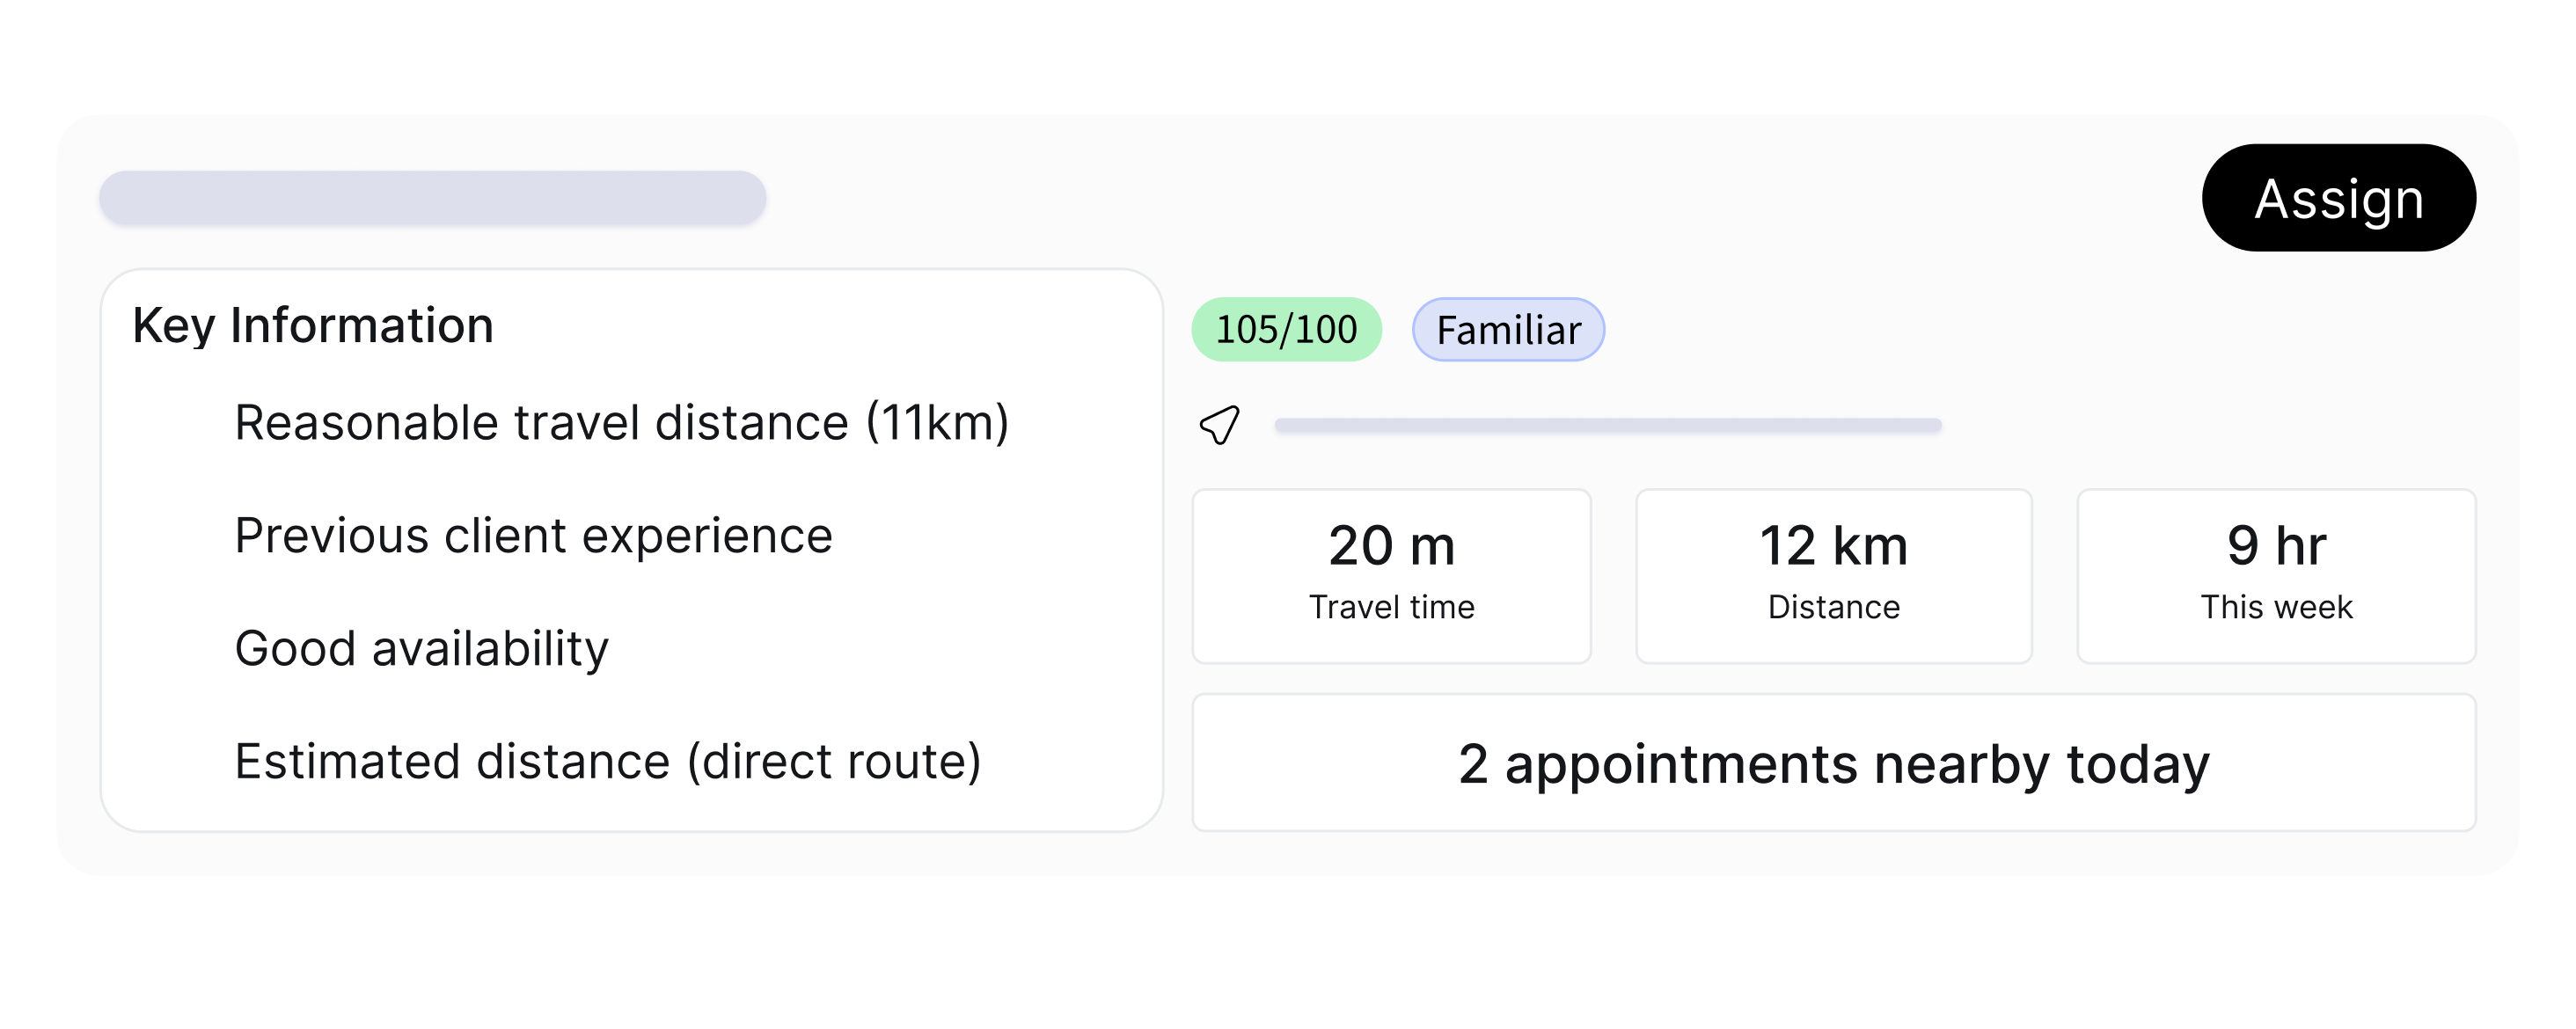Click the Distance label under 12 km
This screenshot has width=2576, height=1029.
tap(1833, 607)
